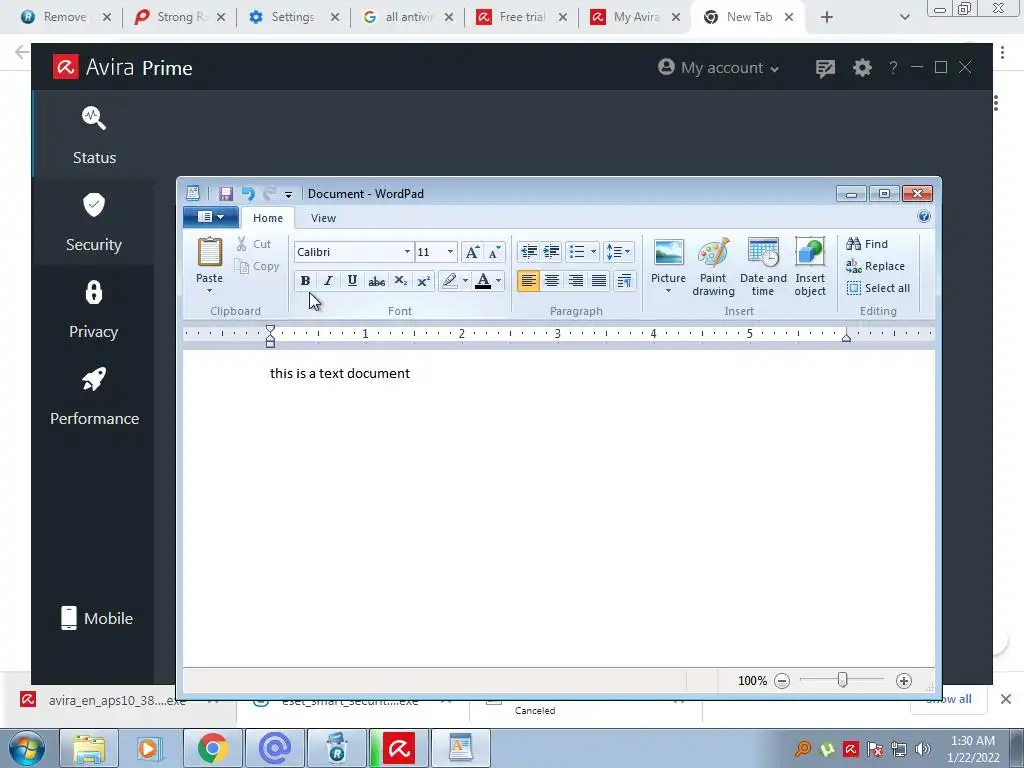Click the Grow font icon
This screenshot has height=768, width=1024.
click(x=472, y=252)
